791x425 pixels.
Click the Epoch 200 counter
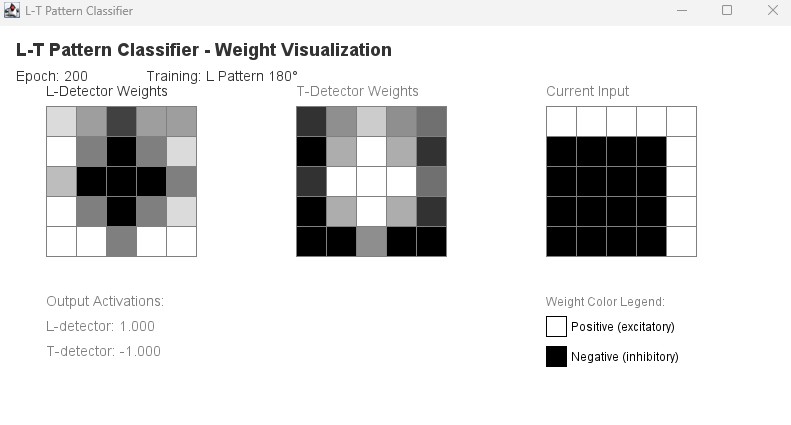pyautogui.click(x=52, y=76)
